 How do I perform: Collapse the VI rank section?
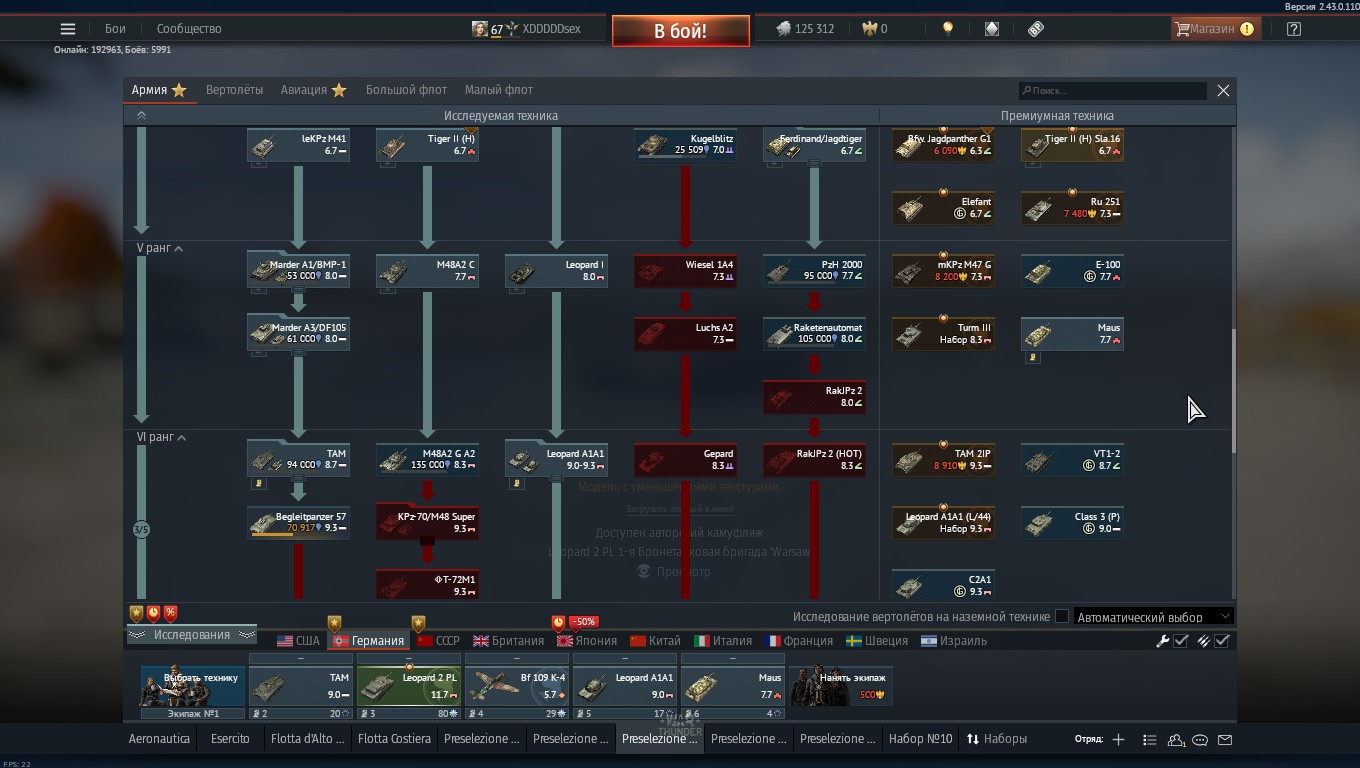(182, 438)
